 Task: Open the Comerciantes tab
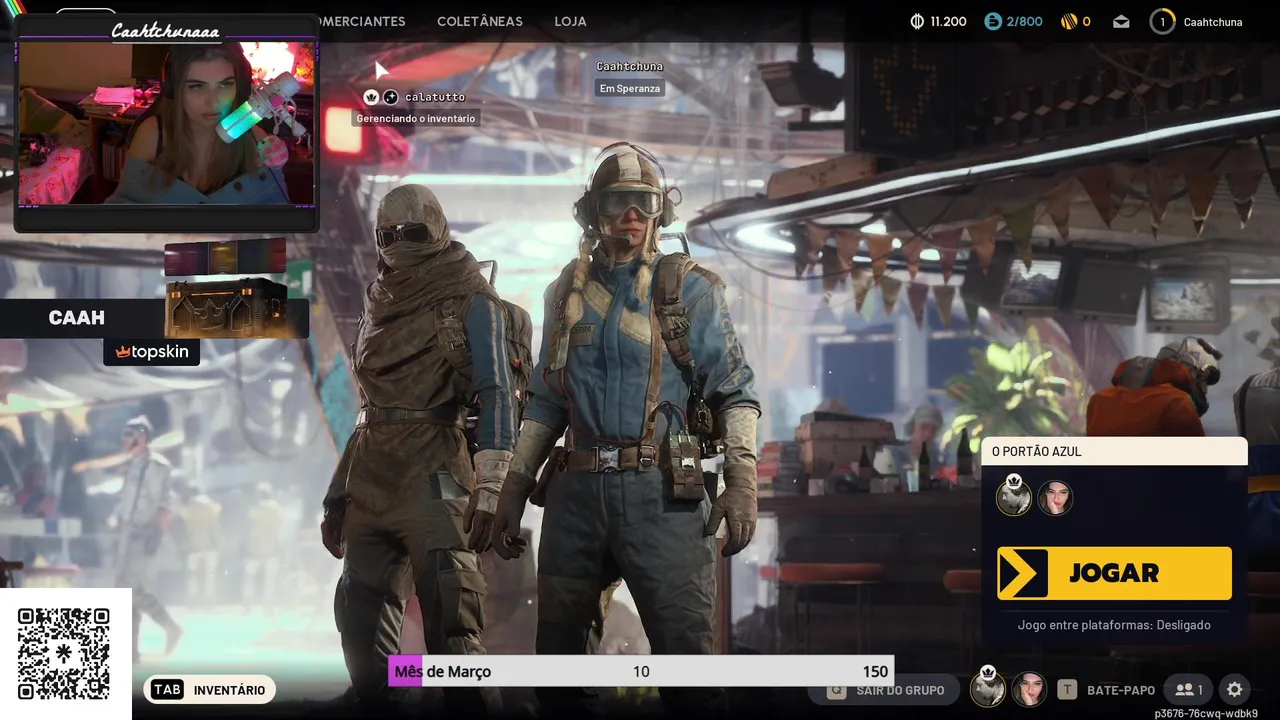click(x=362, y=21)
